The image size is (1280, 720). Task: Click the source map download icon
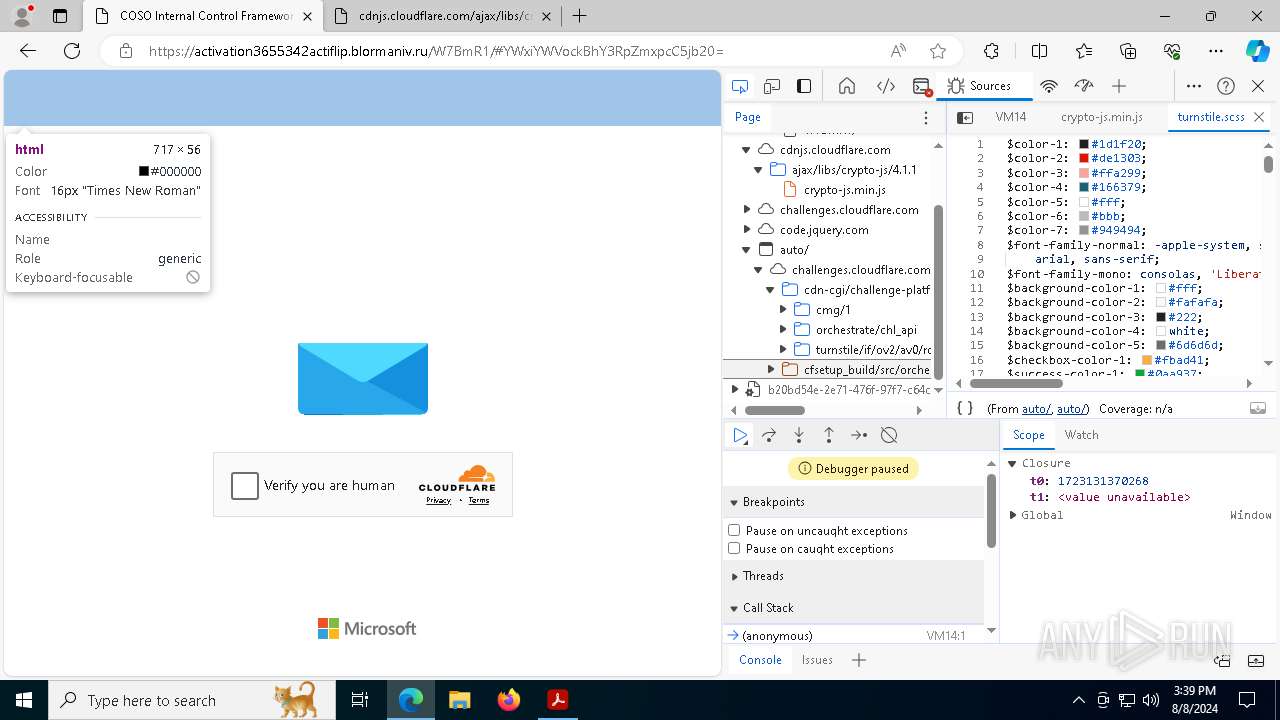pos(1258,408)
